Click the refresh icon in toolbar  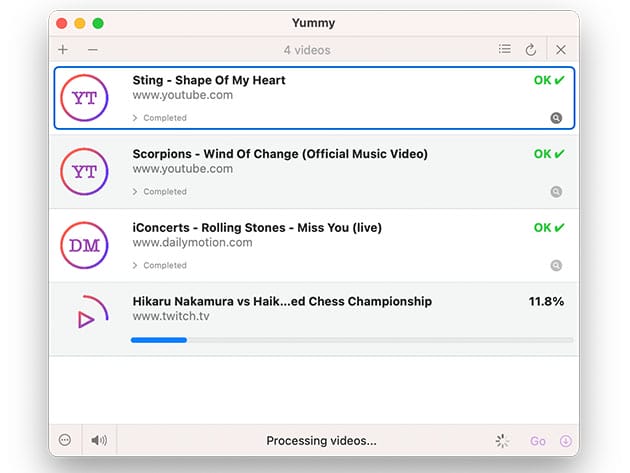(531, 50)
